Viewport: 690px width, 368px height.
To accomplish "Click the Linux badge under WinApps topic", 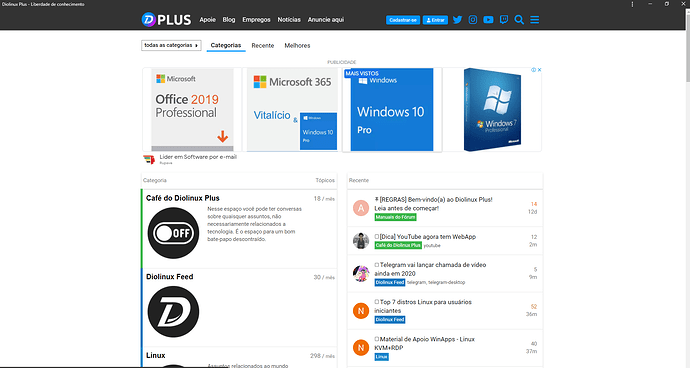I will pos(382,357).
